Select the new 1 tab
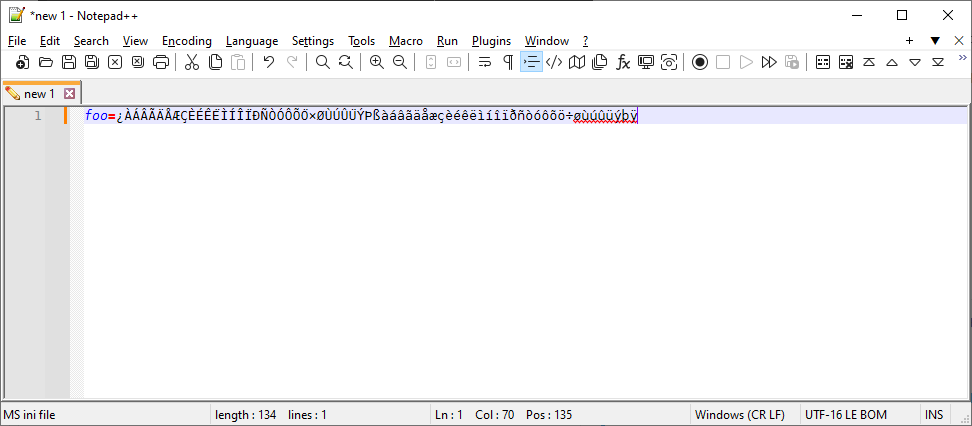 39,94
